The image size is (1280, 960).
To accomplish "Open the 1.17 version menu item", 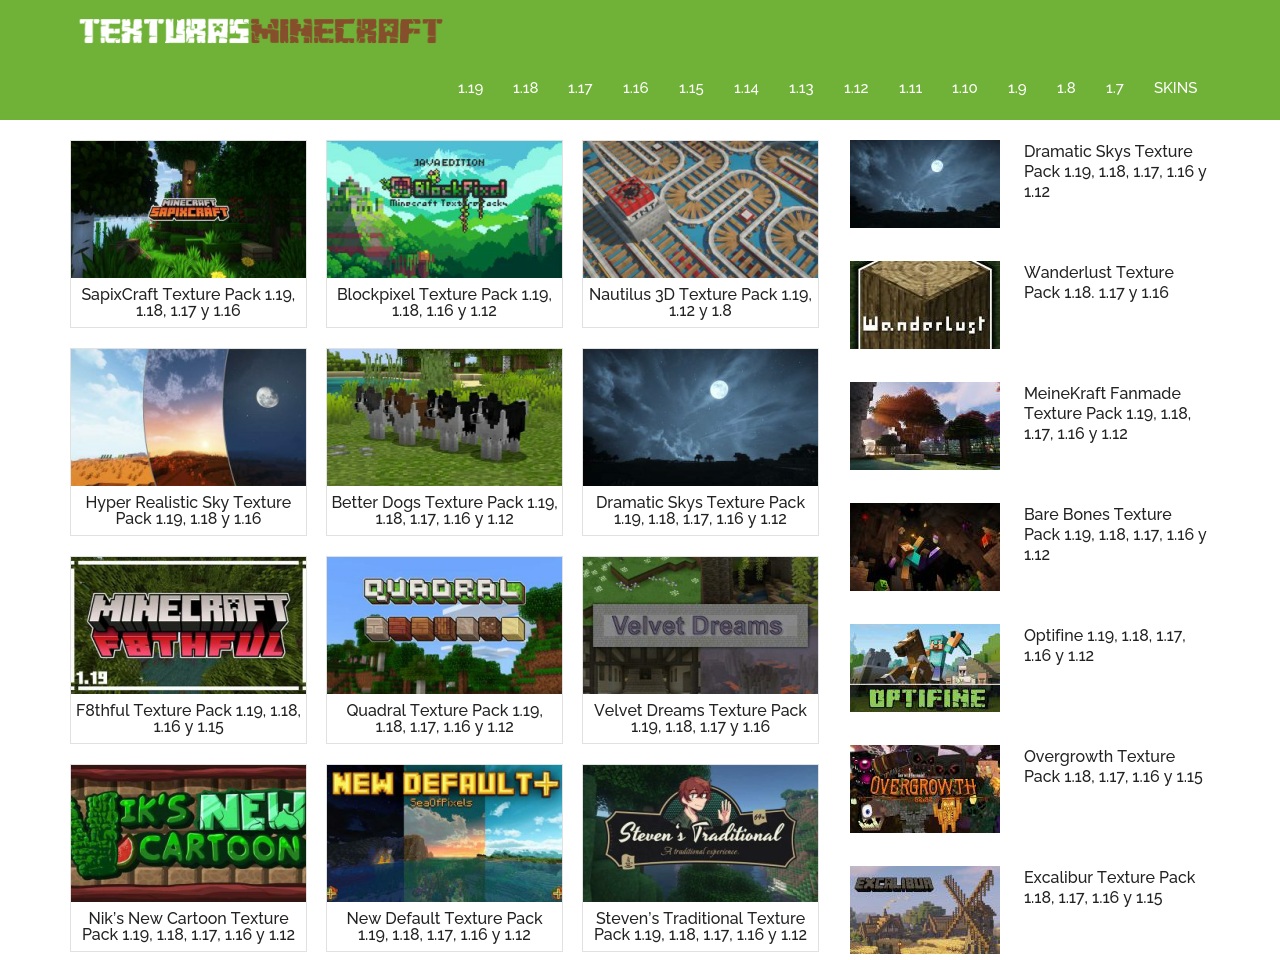I will [580, 88].
